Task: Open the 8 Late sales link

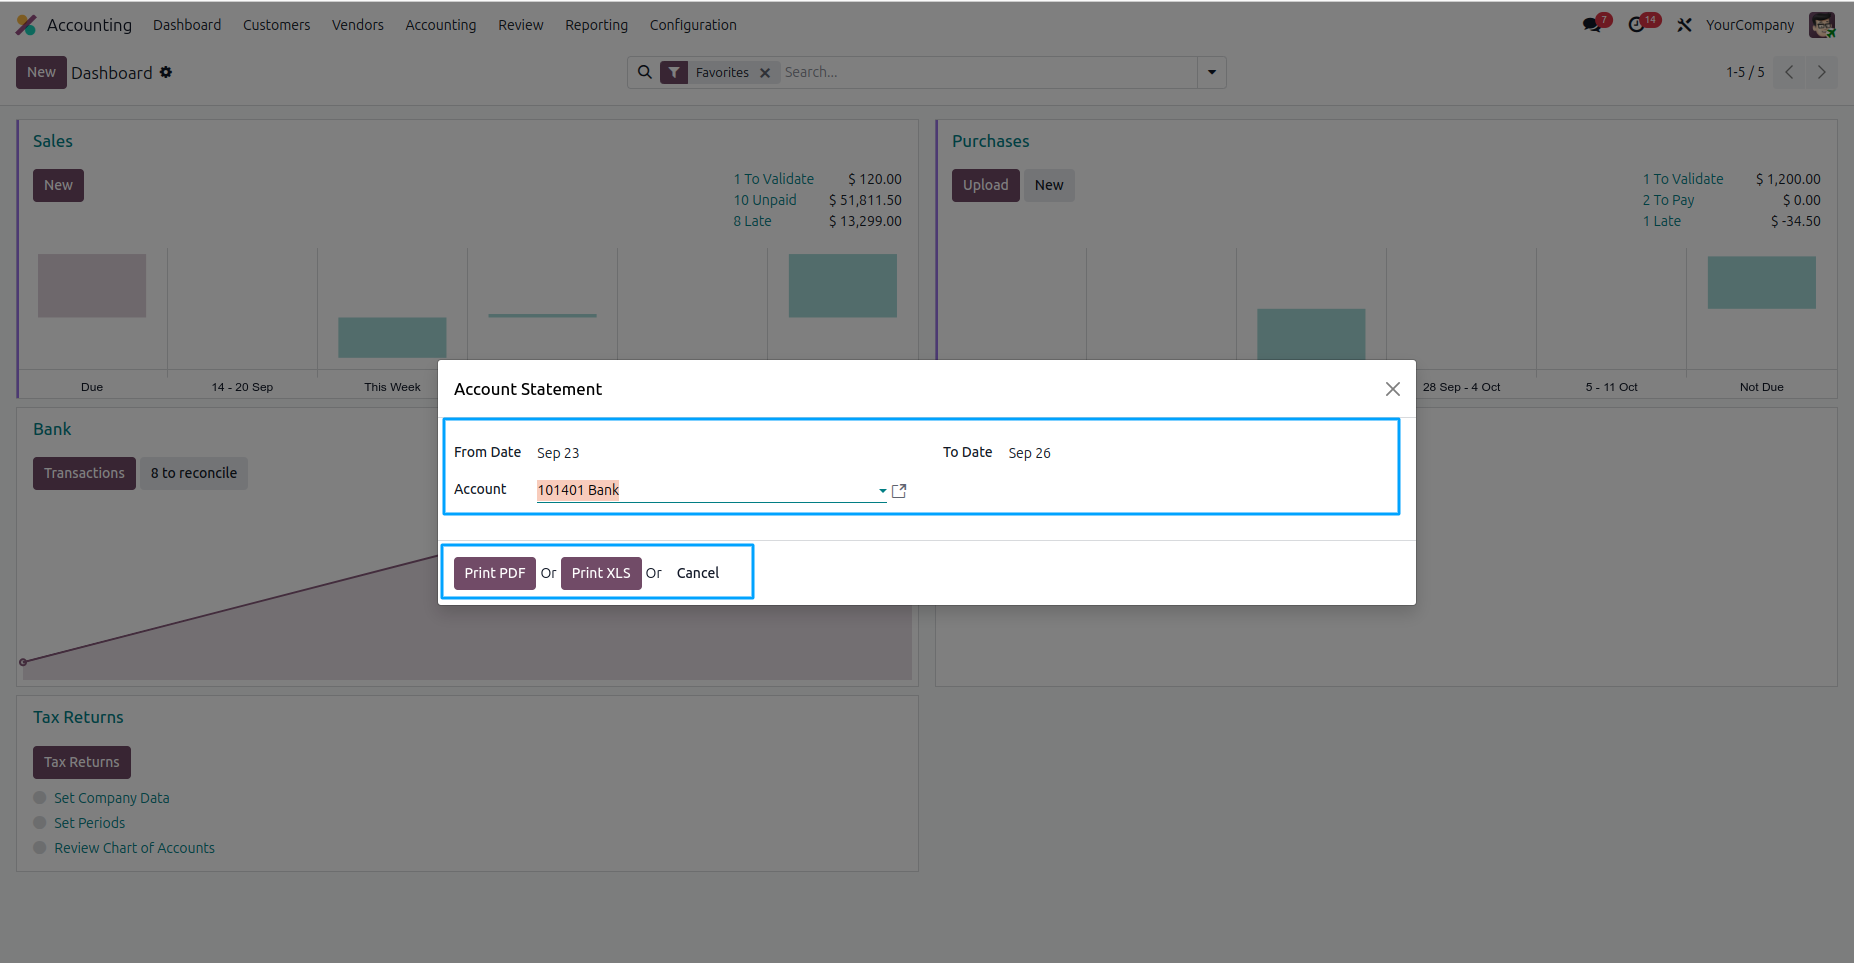Action: pos(752,221)
